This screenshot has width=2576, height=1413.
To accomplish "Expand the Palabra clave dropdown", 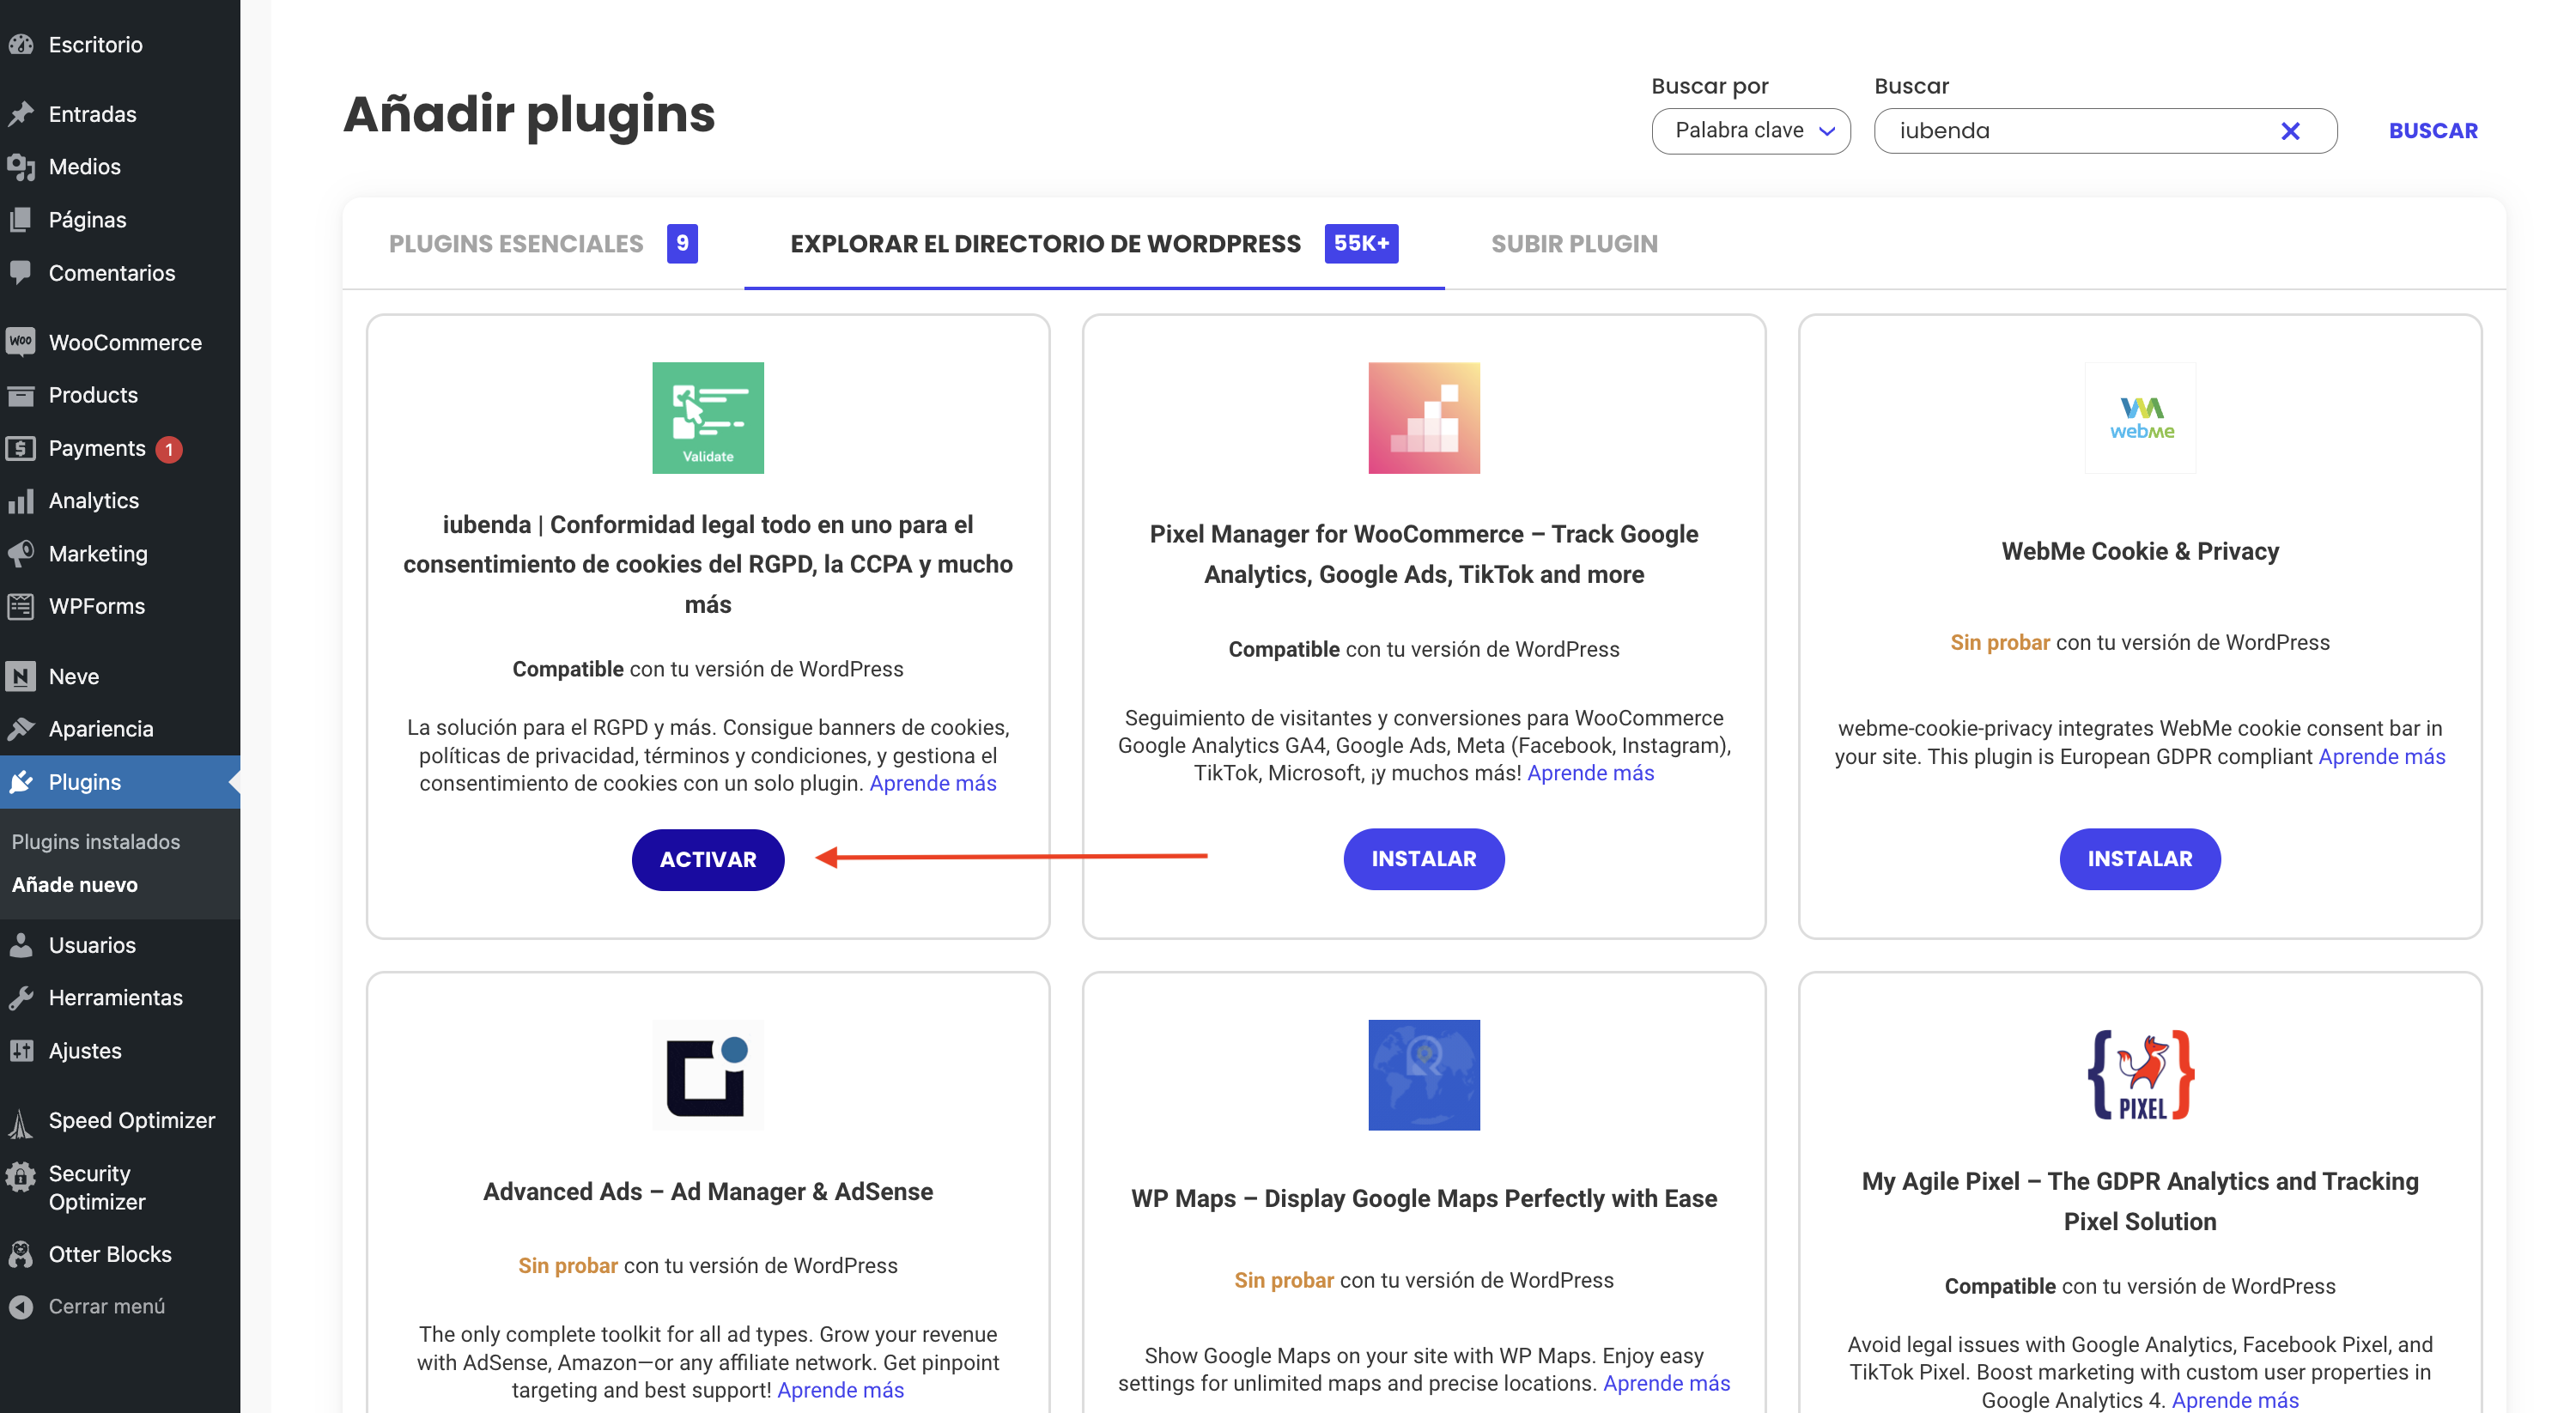I will pos(1751,130).
